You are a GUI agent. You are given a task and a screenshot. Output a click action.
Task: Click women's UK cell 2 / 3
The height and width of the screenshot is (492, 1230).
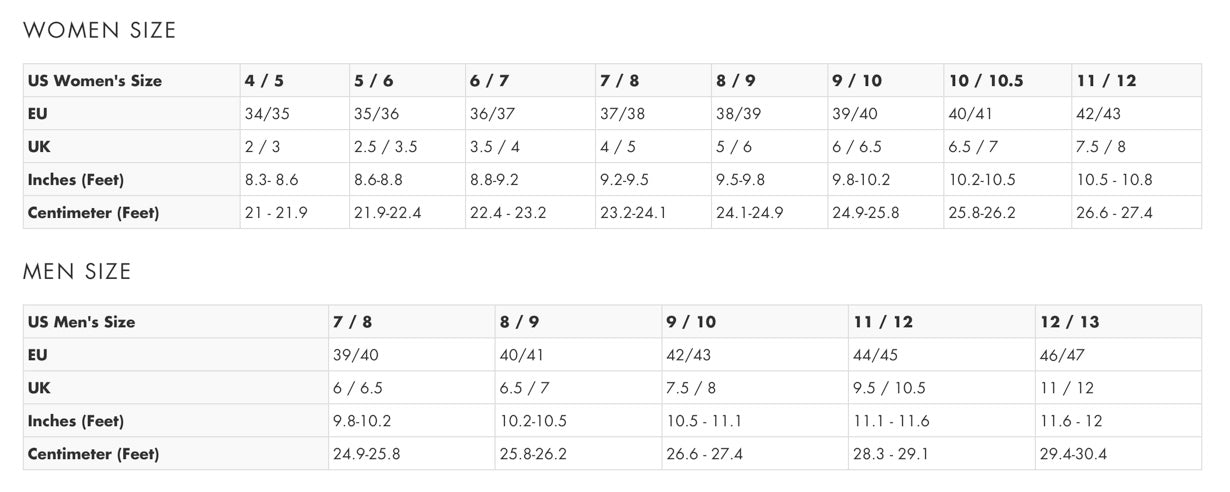pos(262,147)
